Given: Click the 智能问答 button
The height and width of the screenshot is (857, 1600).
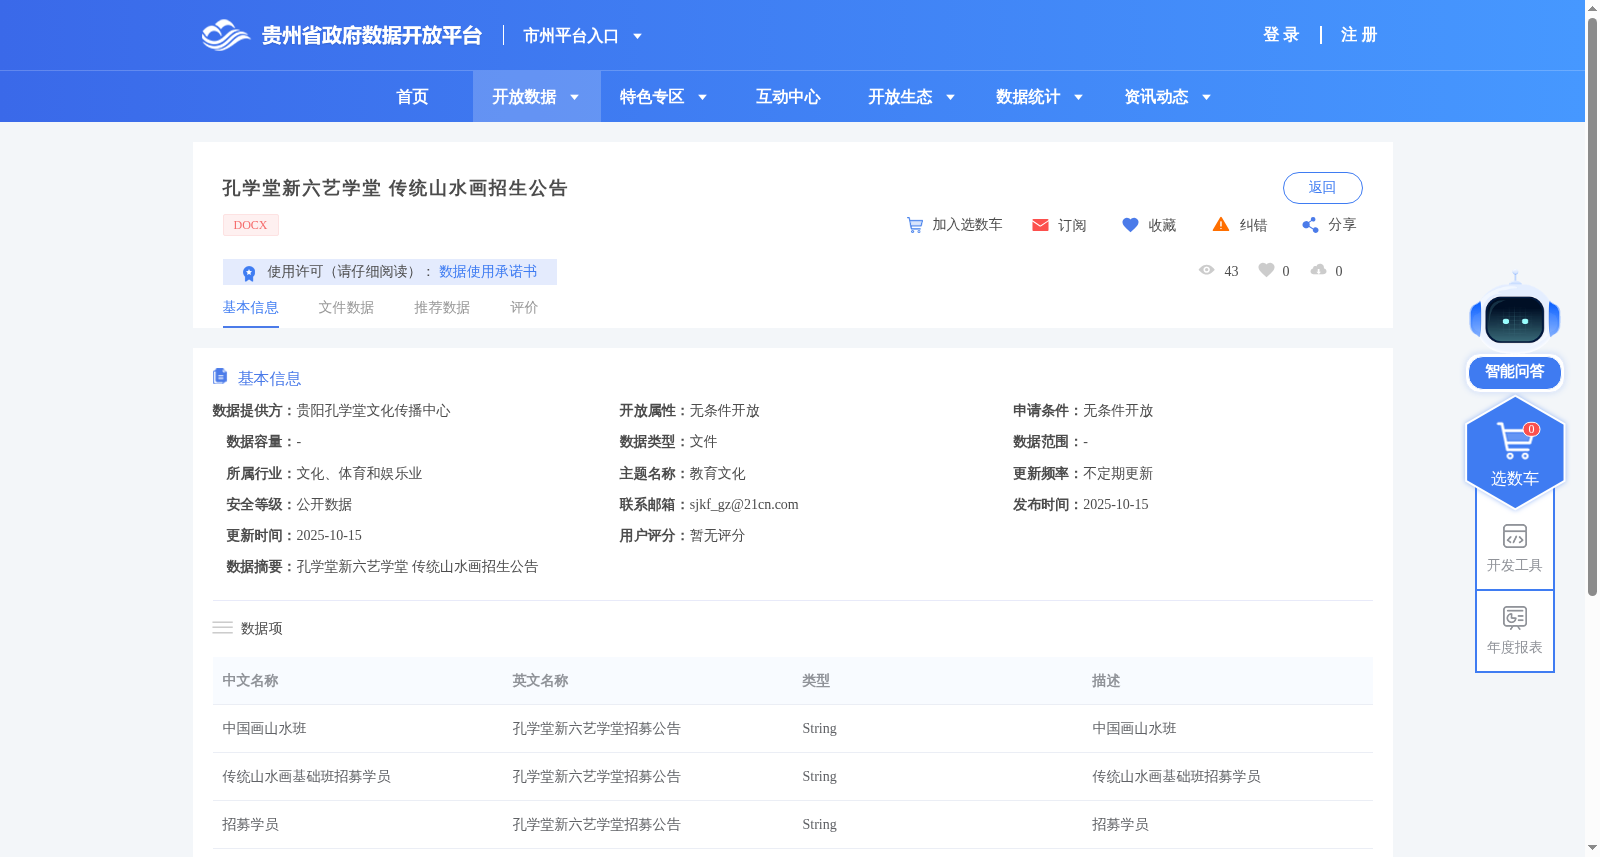Looking at the screenshot, I should click(1515, 372).
